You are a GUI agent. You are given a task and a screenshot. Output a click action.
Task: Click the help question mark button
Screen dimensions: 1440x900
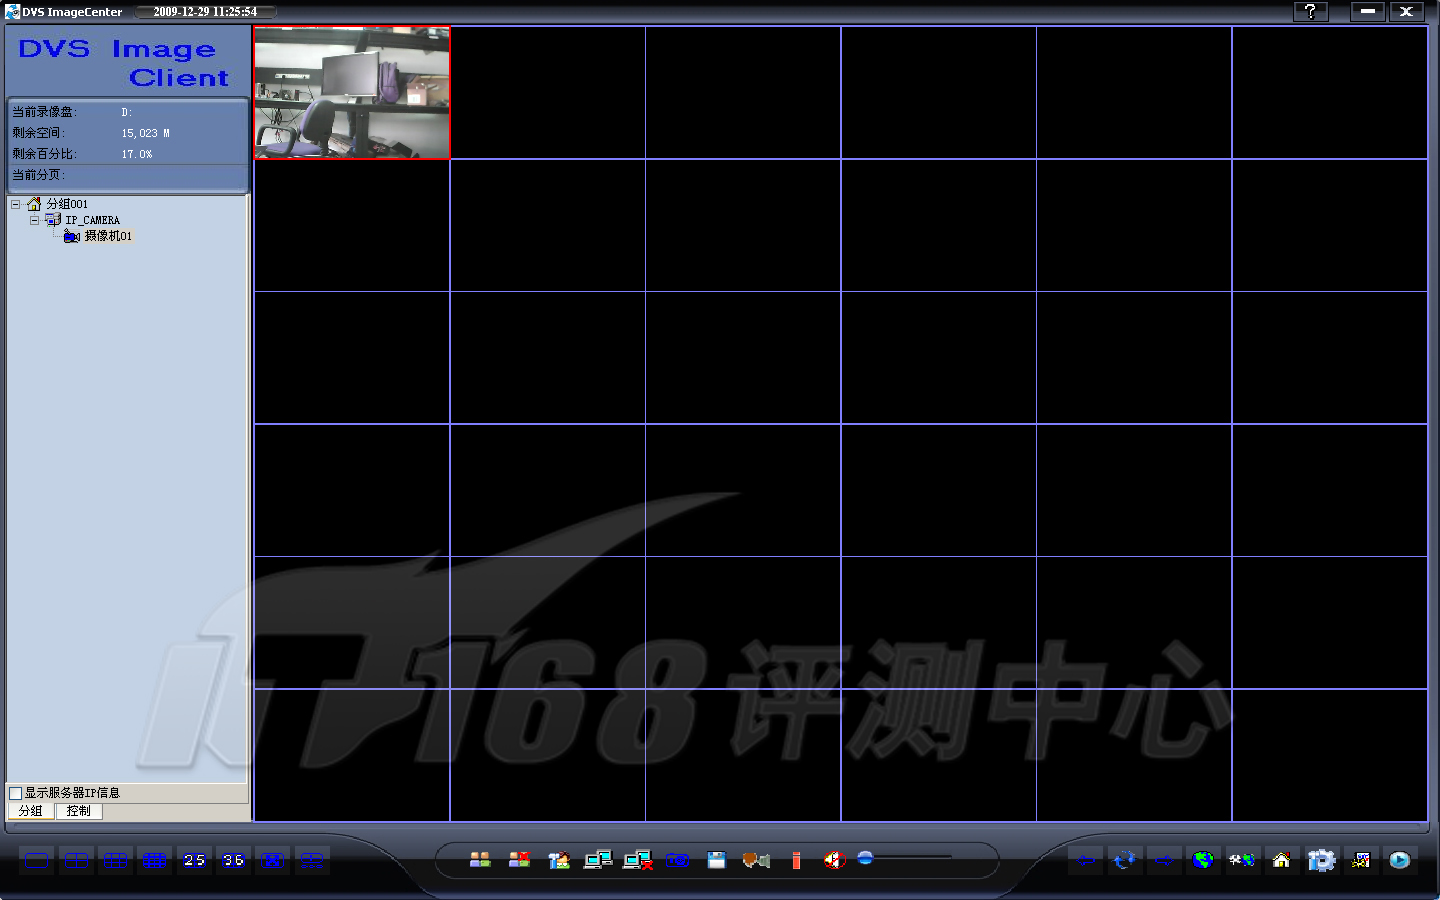(1310, 11)
